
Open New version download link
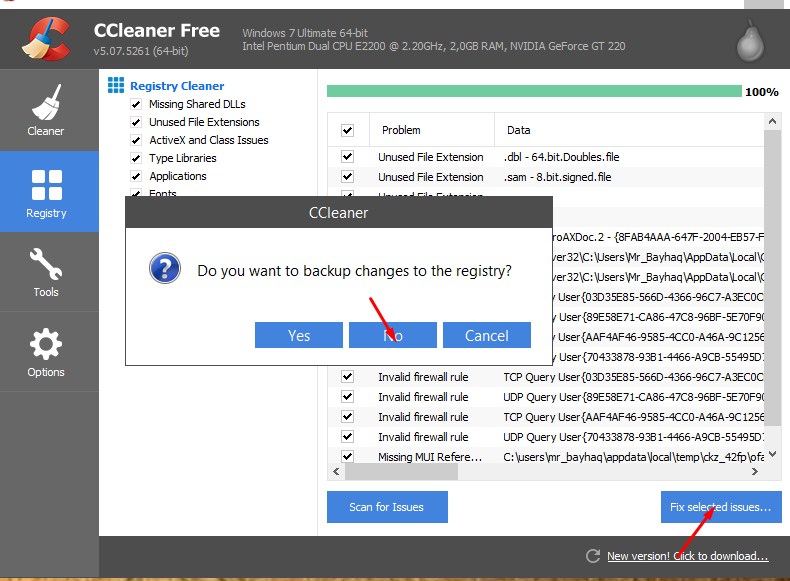point(688,556)
